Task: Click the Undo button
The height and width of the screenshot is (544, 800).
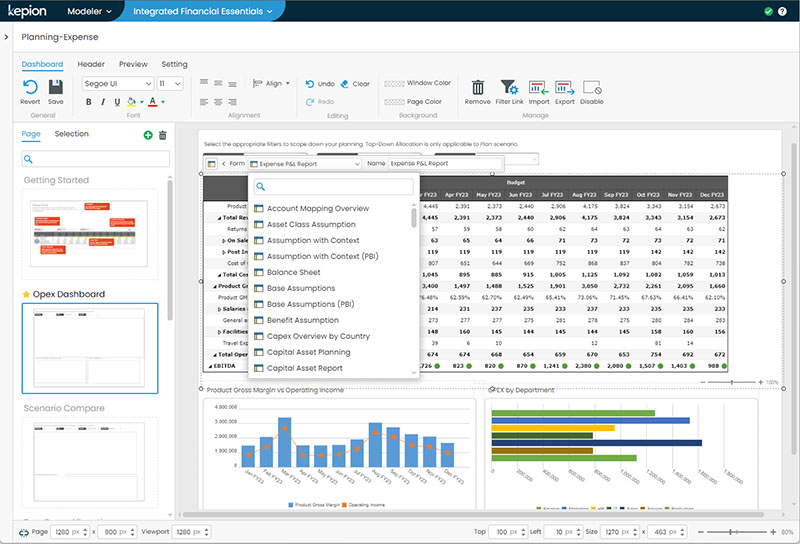Action: click(320, 84)
